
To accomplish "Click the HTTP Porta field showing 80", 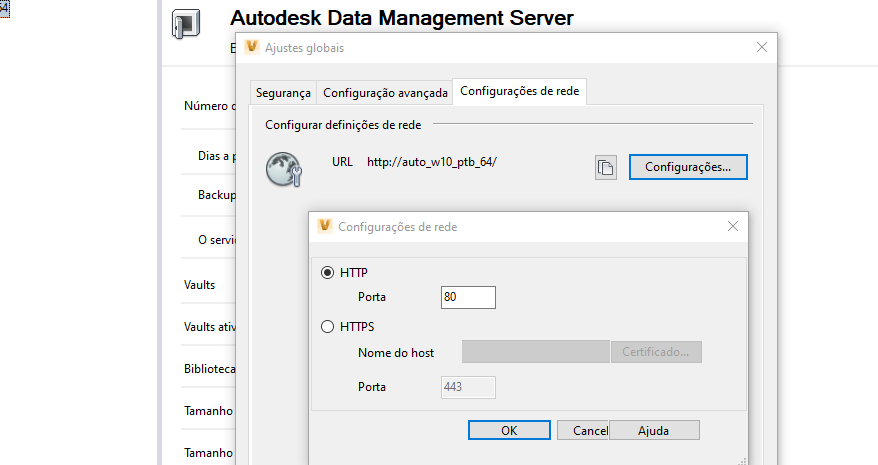I will [x=468, y=297].
